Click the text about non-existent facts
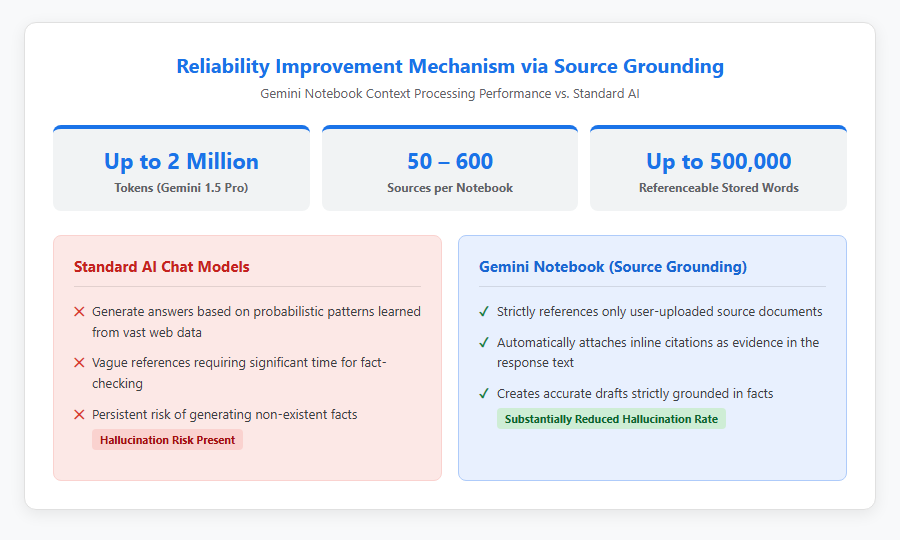 click(224, 414)
